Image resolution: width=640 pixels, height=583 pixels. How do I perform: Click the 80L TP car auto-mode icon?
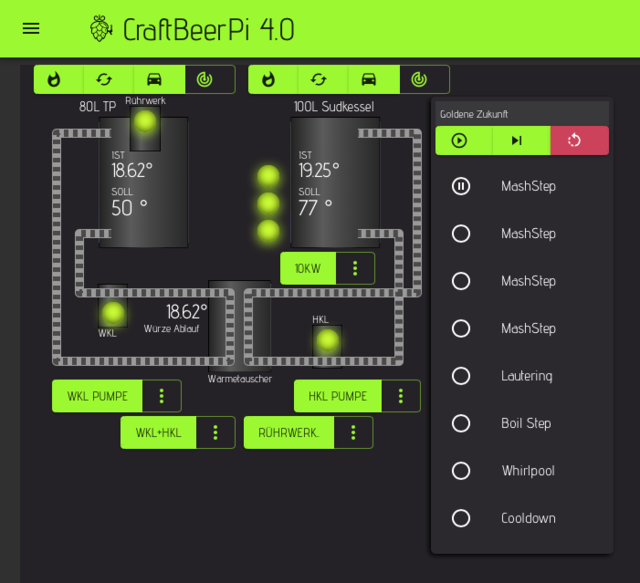(x=154, y=79)
